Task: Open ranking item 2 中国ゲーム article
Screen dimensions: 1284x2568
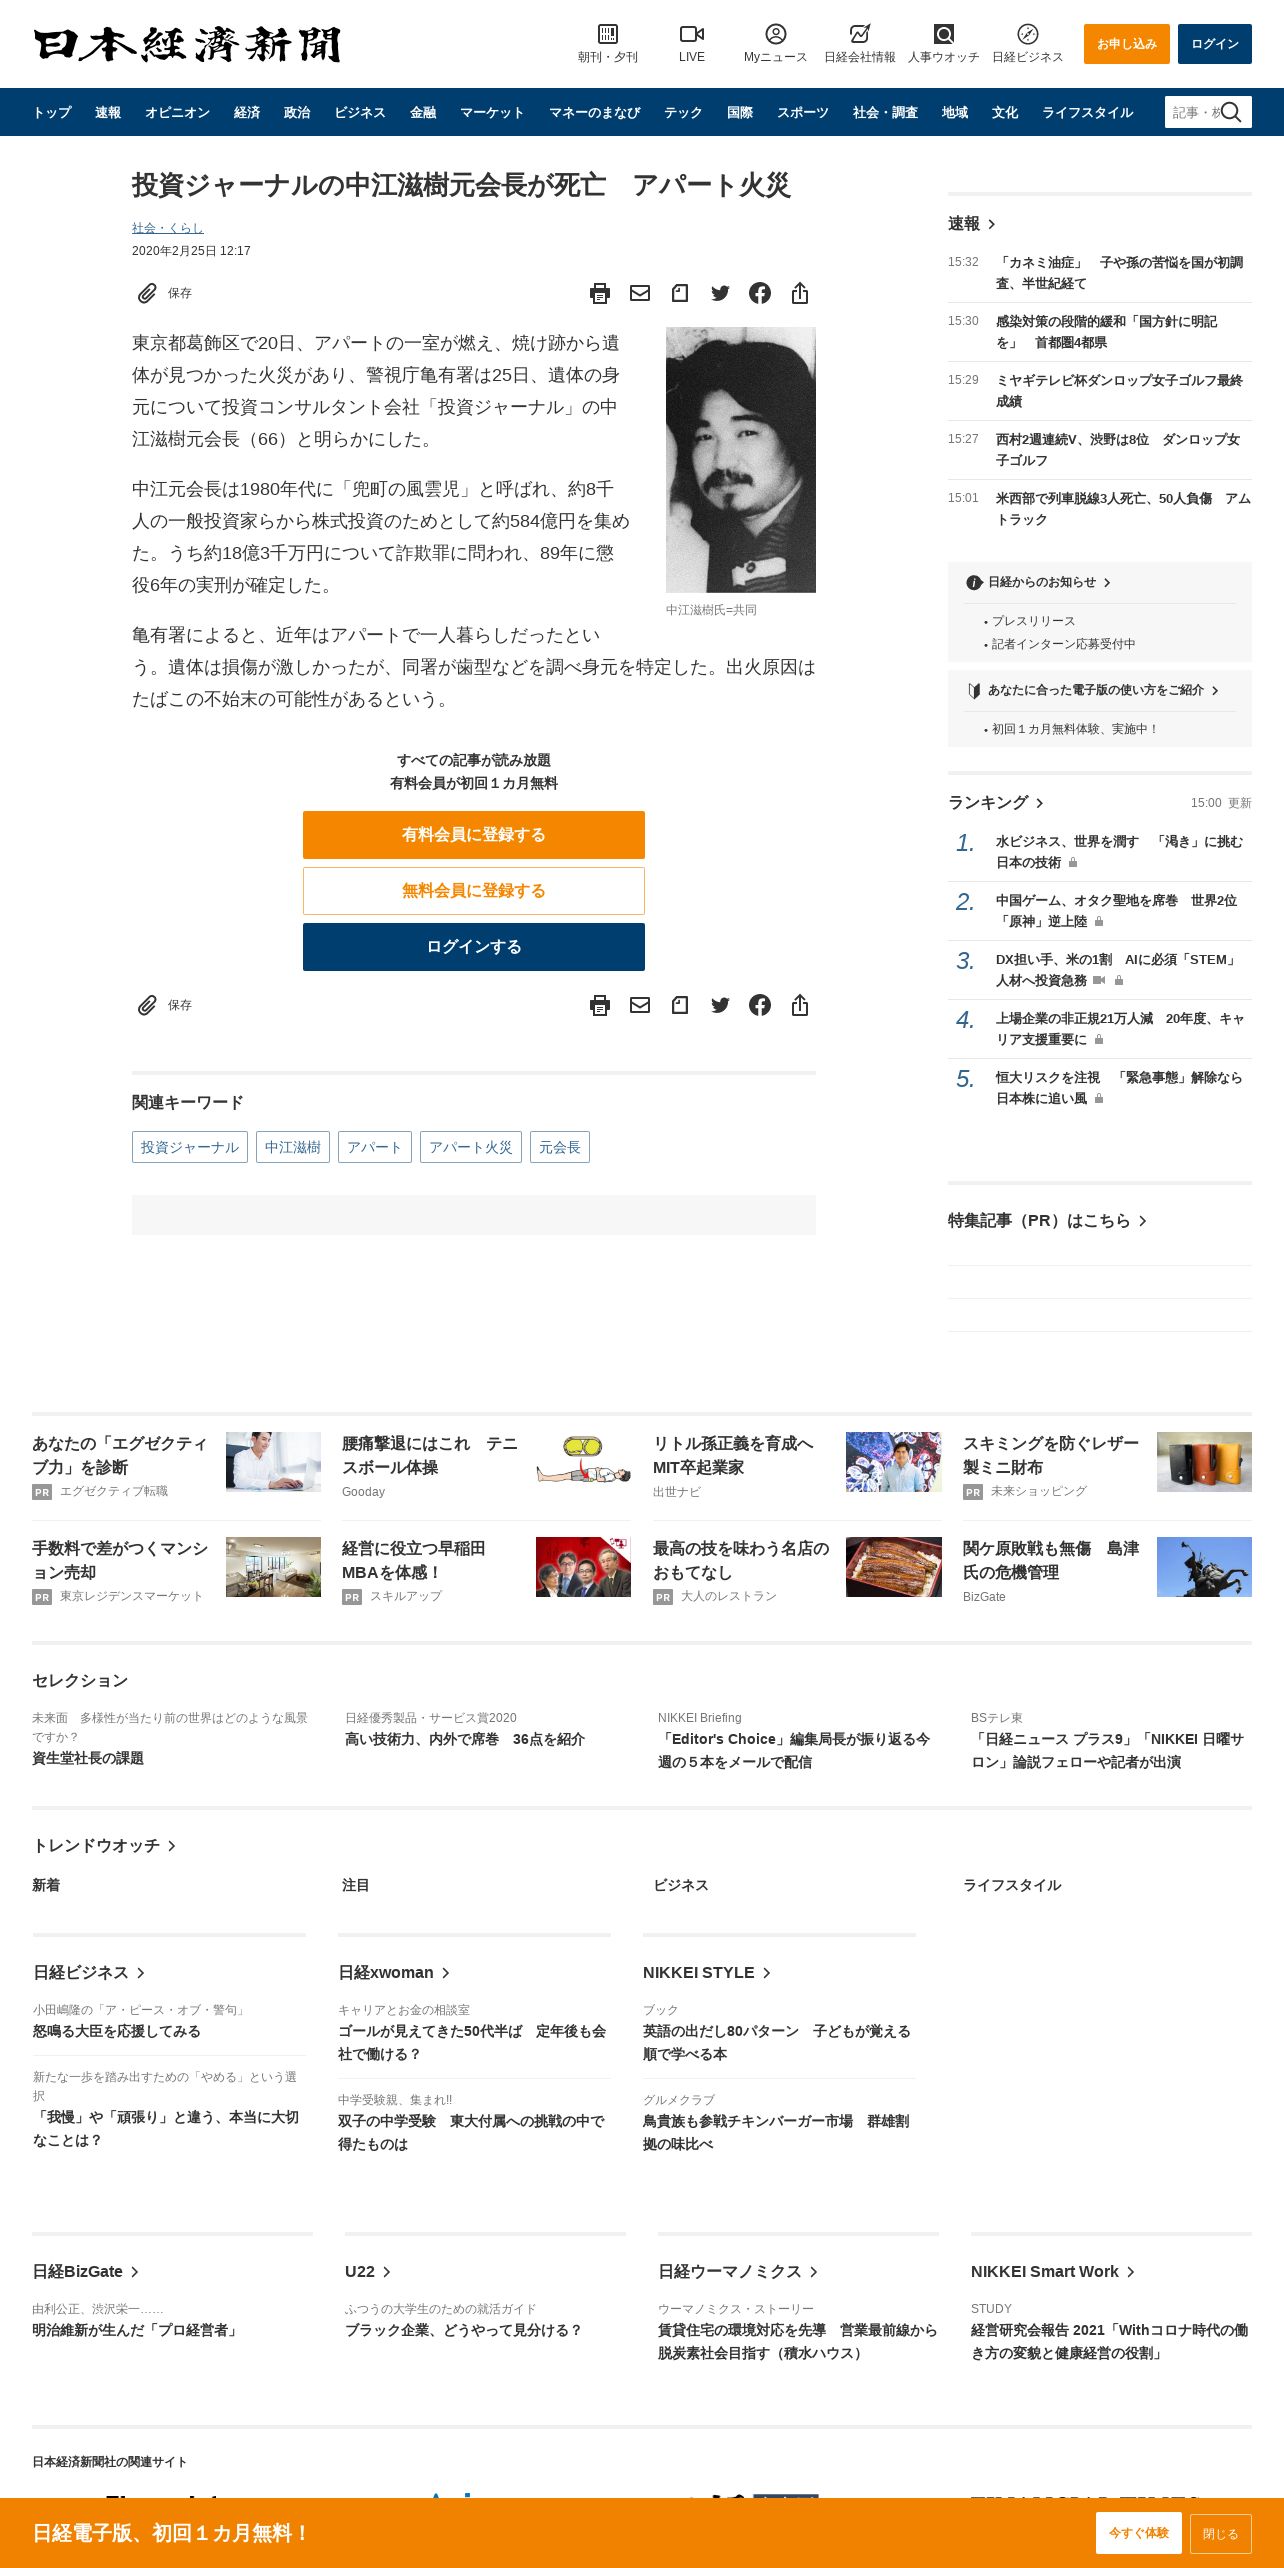Action: (1116, 911)
